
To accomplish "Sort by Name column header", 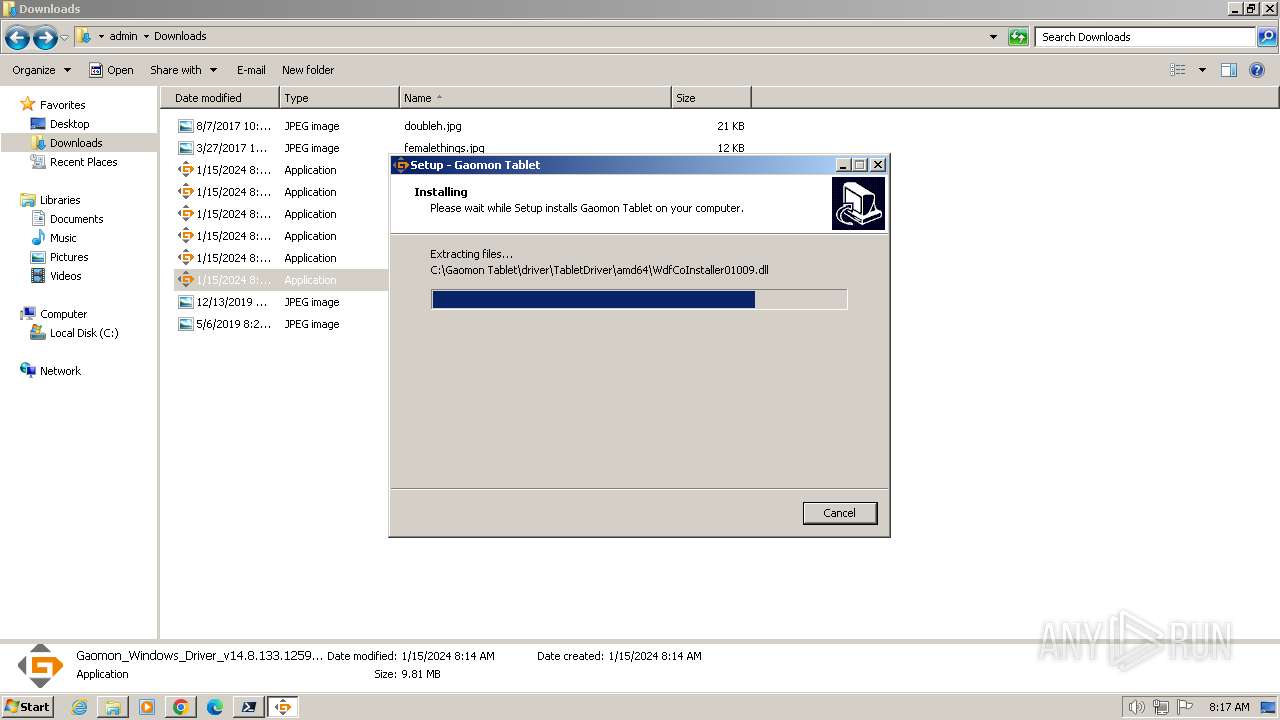I will pos(535,98).
